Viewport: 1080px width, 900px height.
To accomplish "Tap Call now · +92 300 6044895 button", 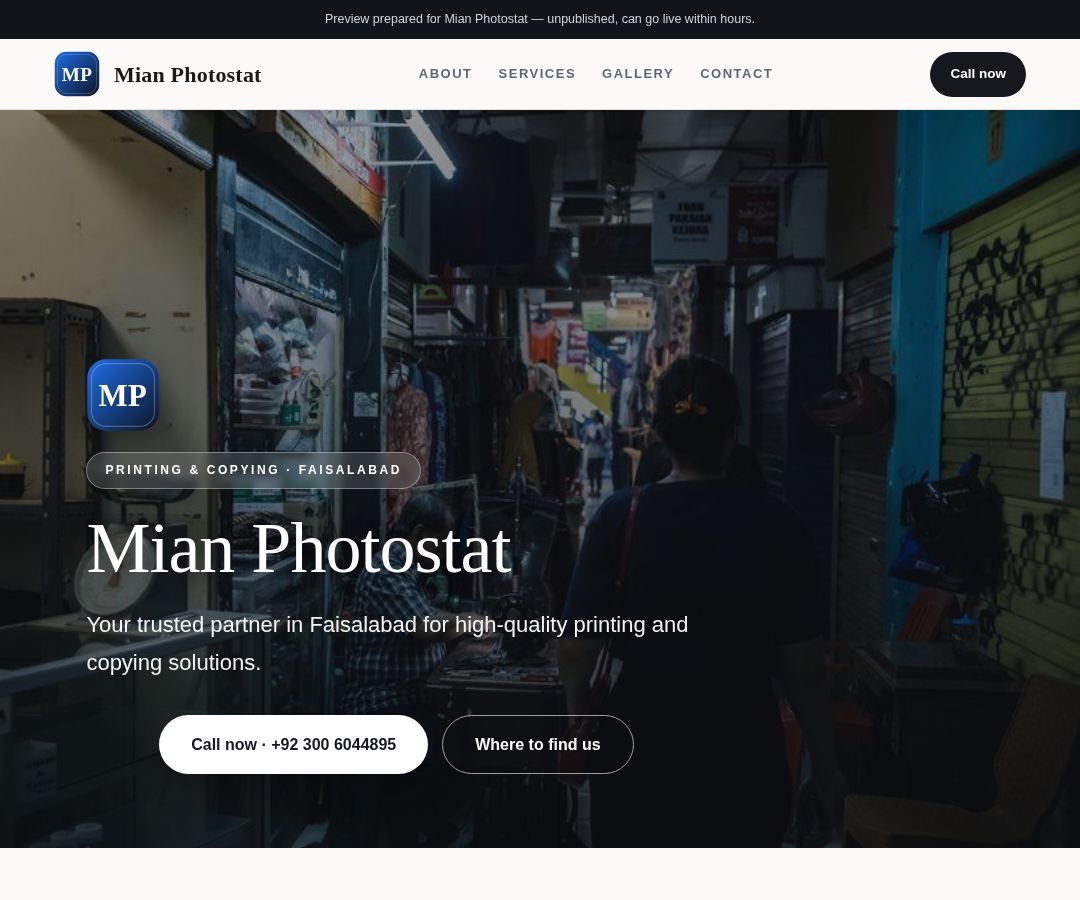I will (293, 744).
